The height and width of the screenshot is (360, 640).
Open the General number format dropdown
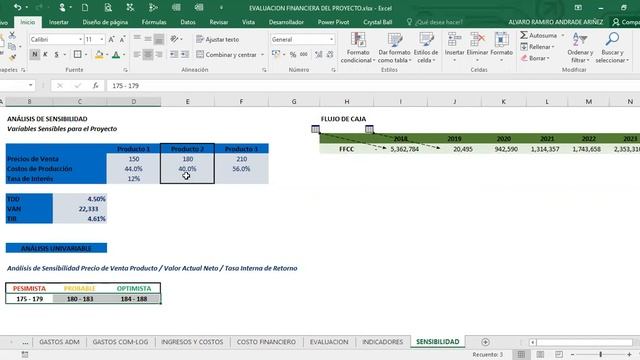[331, 39]
